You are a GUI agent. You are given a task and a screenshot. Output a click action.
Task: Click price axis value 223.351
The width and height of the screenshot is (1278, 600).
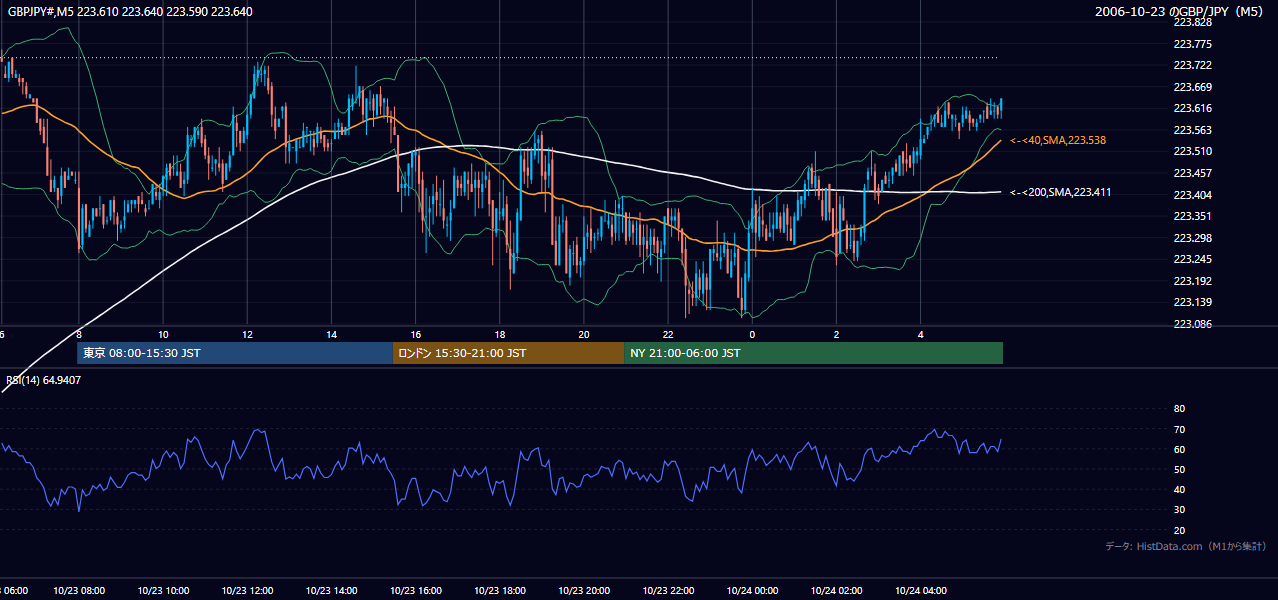pos(1192,216)
